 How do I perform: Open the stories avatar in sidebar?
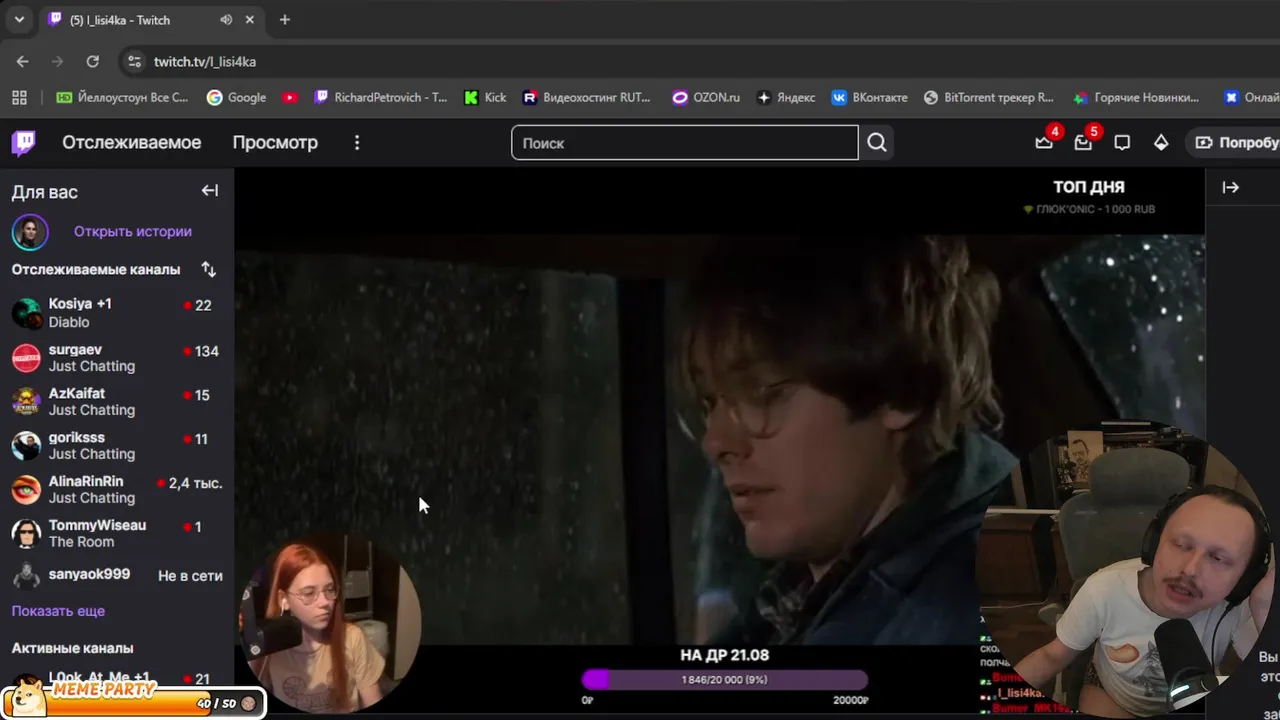click(x=30, y=232)
